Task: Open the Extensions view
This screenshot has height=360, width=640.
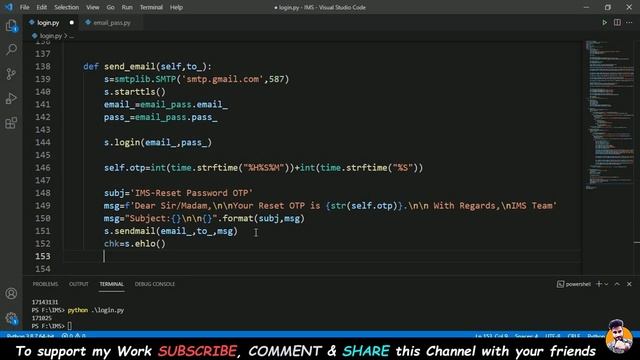Action: click(x=11, y=122)
